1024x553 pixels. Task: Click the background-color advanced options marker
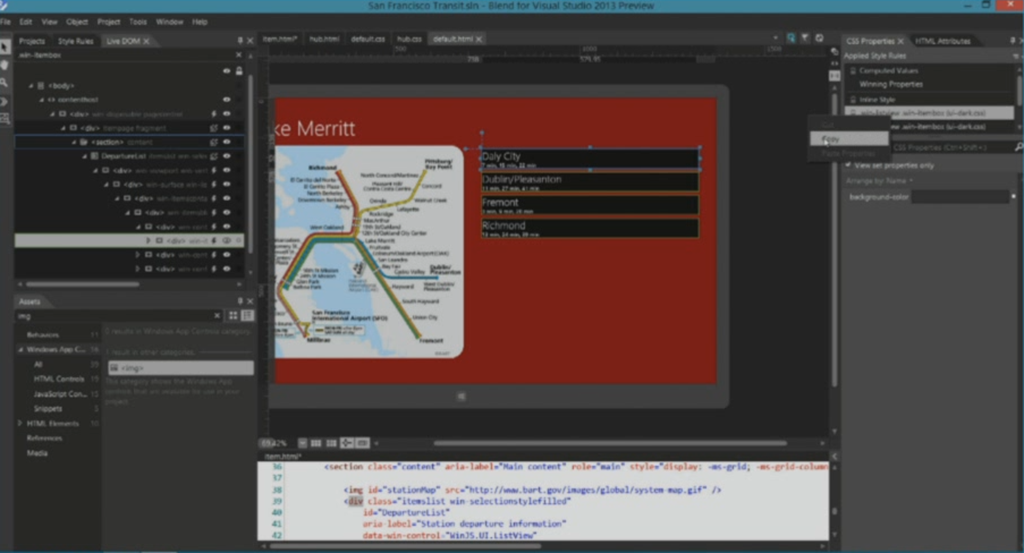pos(1014,197)
